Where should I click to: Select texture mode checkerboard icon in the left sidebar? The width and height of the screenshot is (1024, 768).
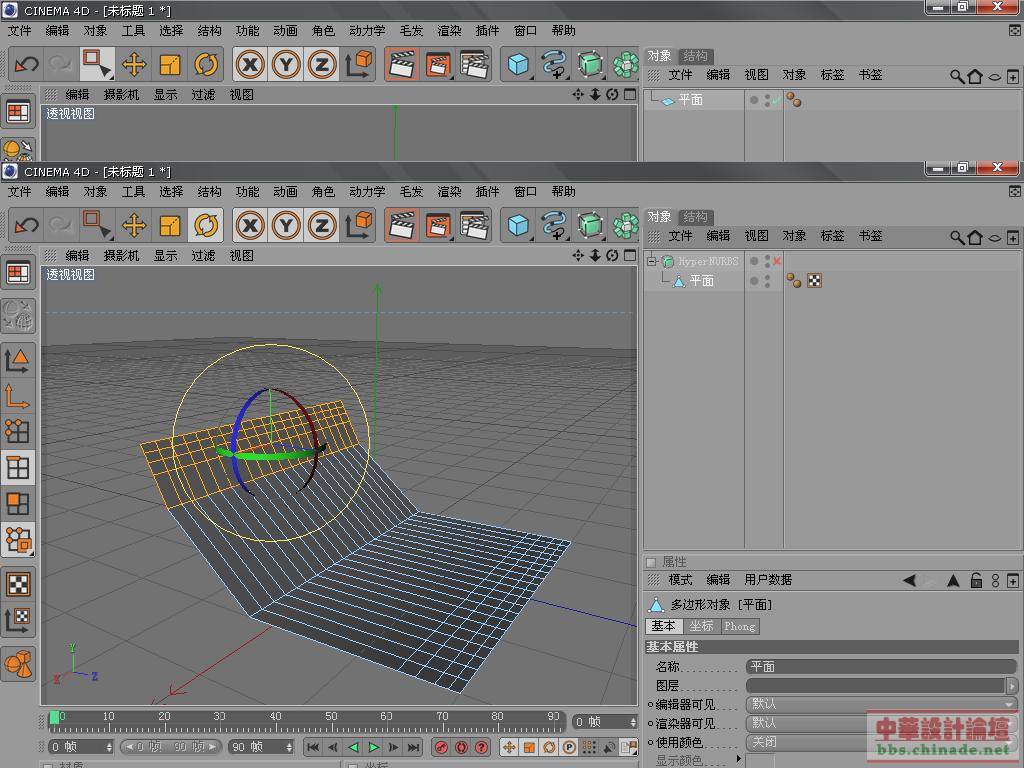18,584
